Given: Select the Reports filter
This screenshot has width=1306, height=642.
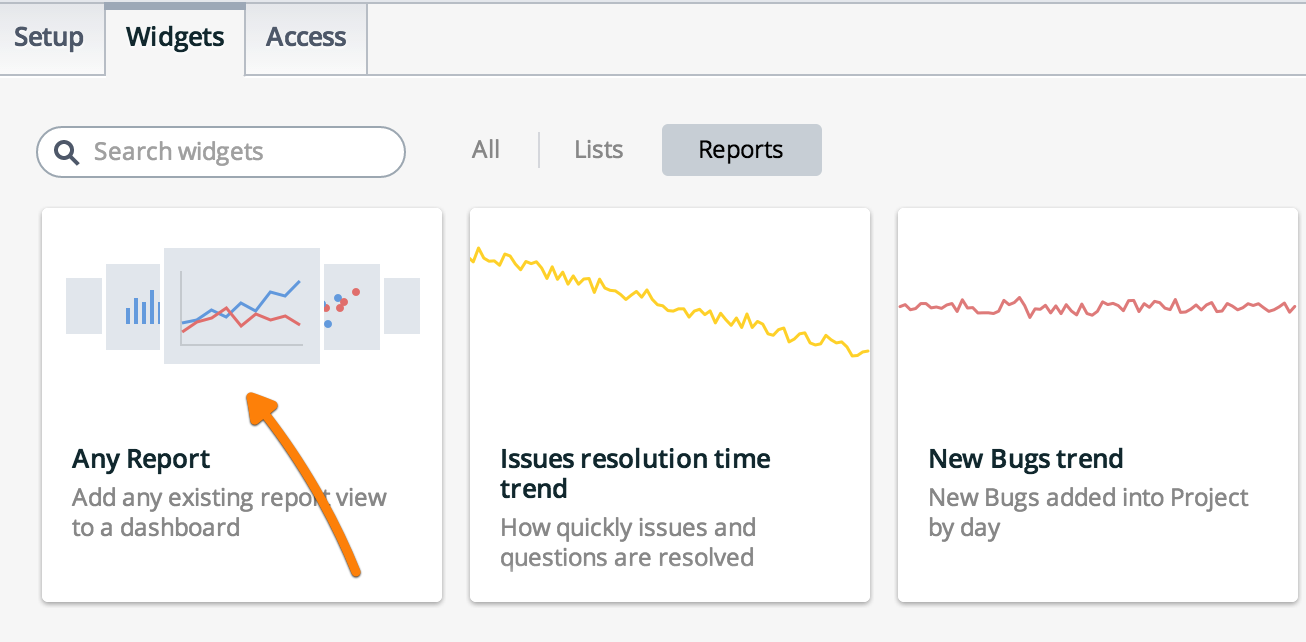Looking at the screenshot, I should (741, 150).
